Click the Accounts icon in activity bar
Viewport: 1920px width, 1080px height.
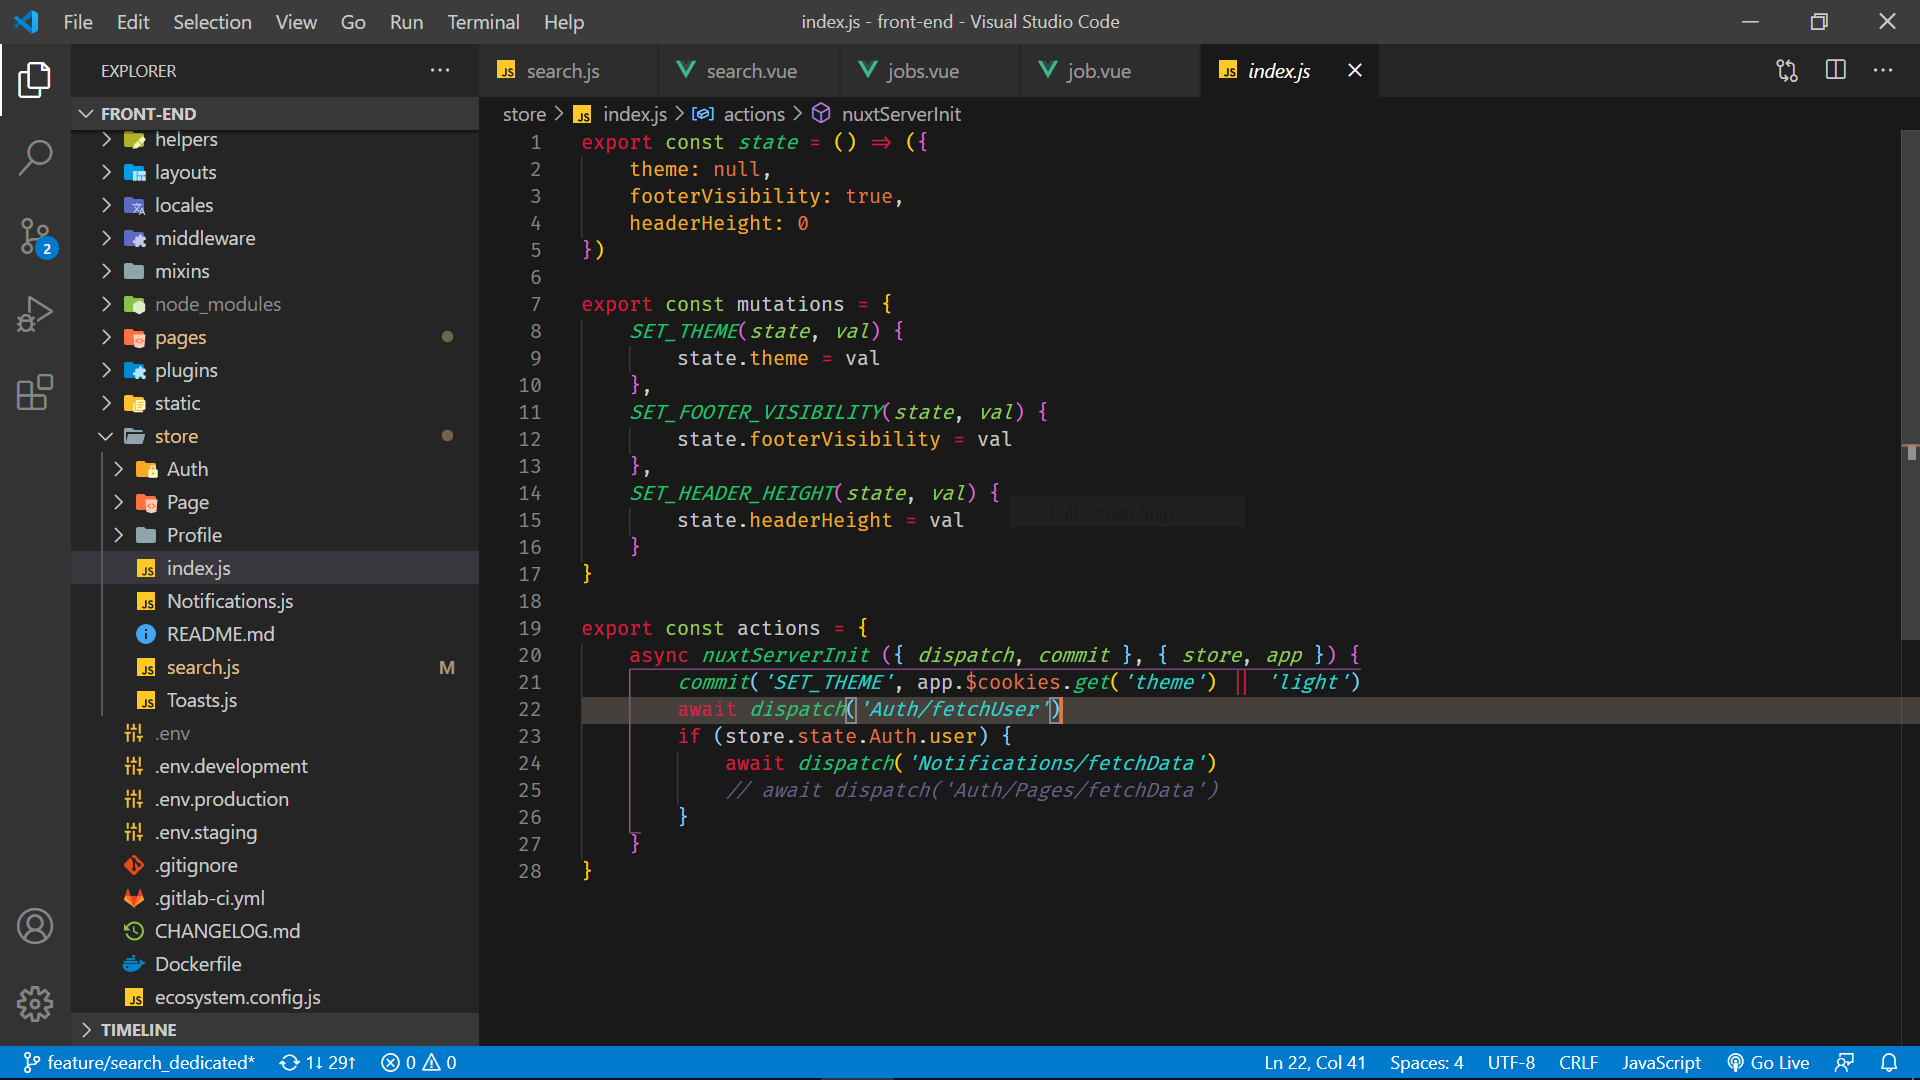pos(35,926)
